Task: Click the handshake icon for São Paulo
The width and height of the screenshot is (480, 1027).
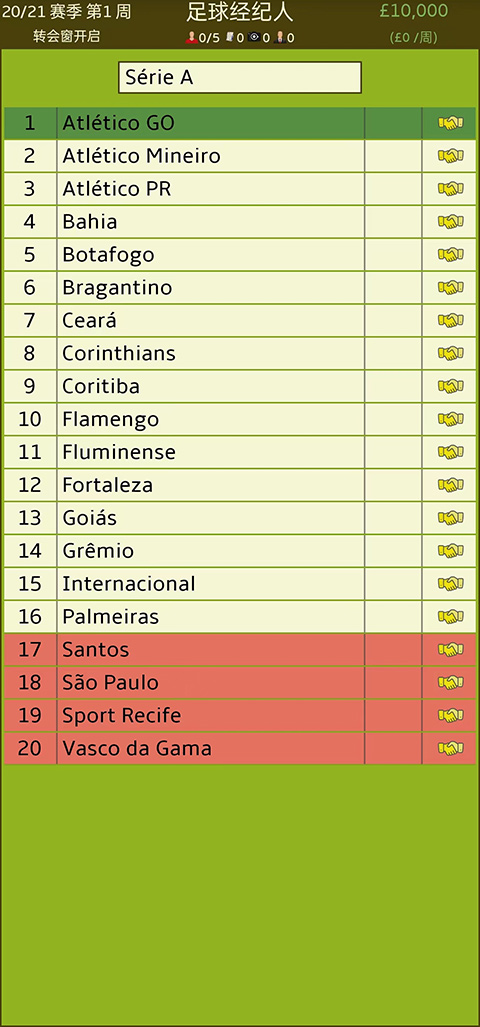Action: pyautogui.click(x=450, y=682)
